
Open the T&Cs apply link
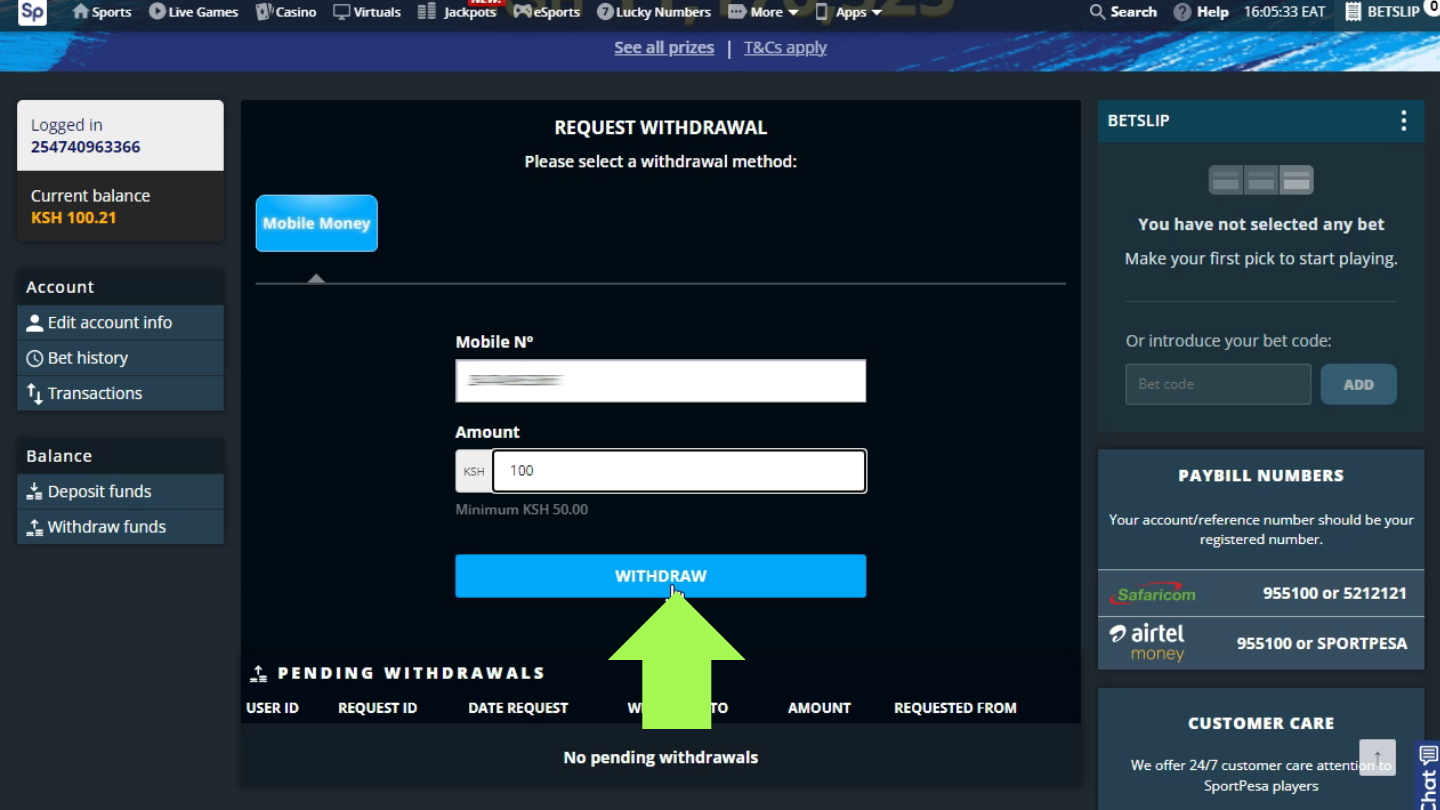[785, 47]
